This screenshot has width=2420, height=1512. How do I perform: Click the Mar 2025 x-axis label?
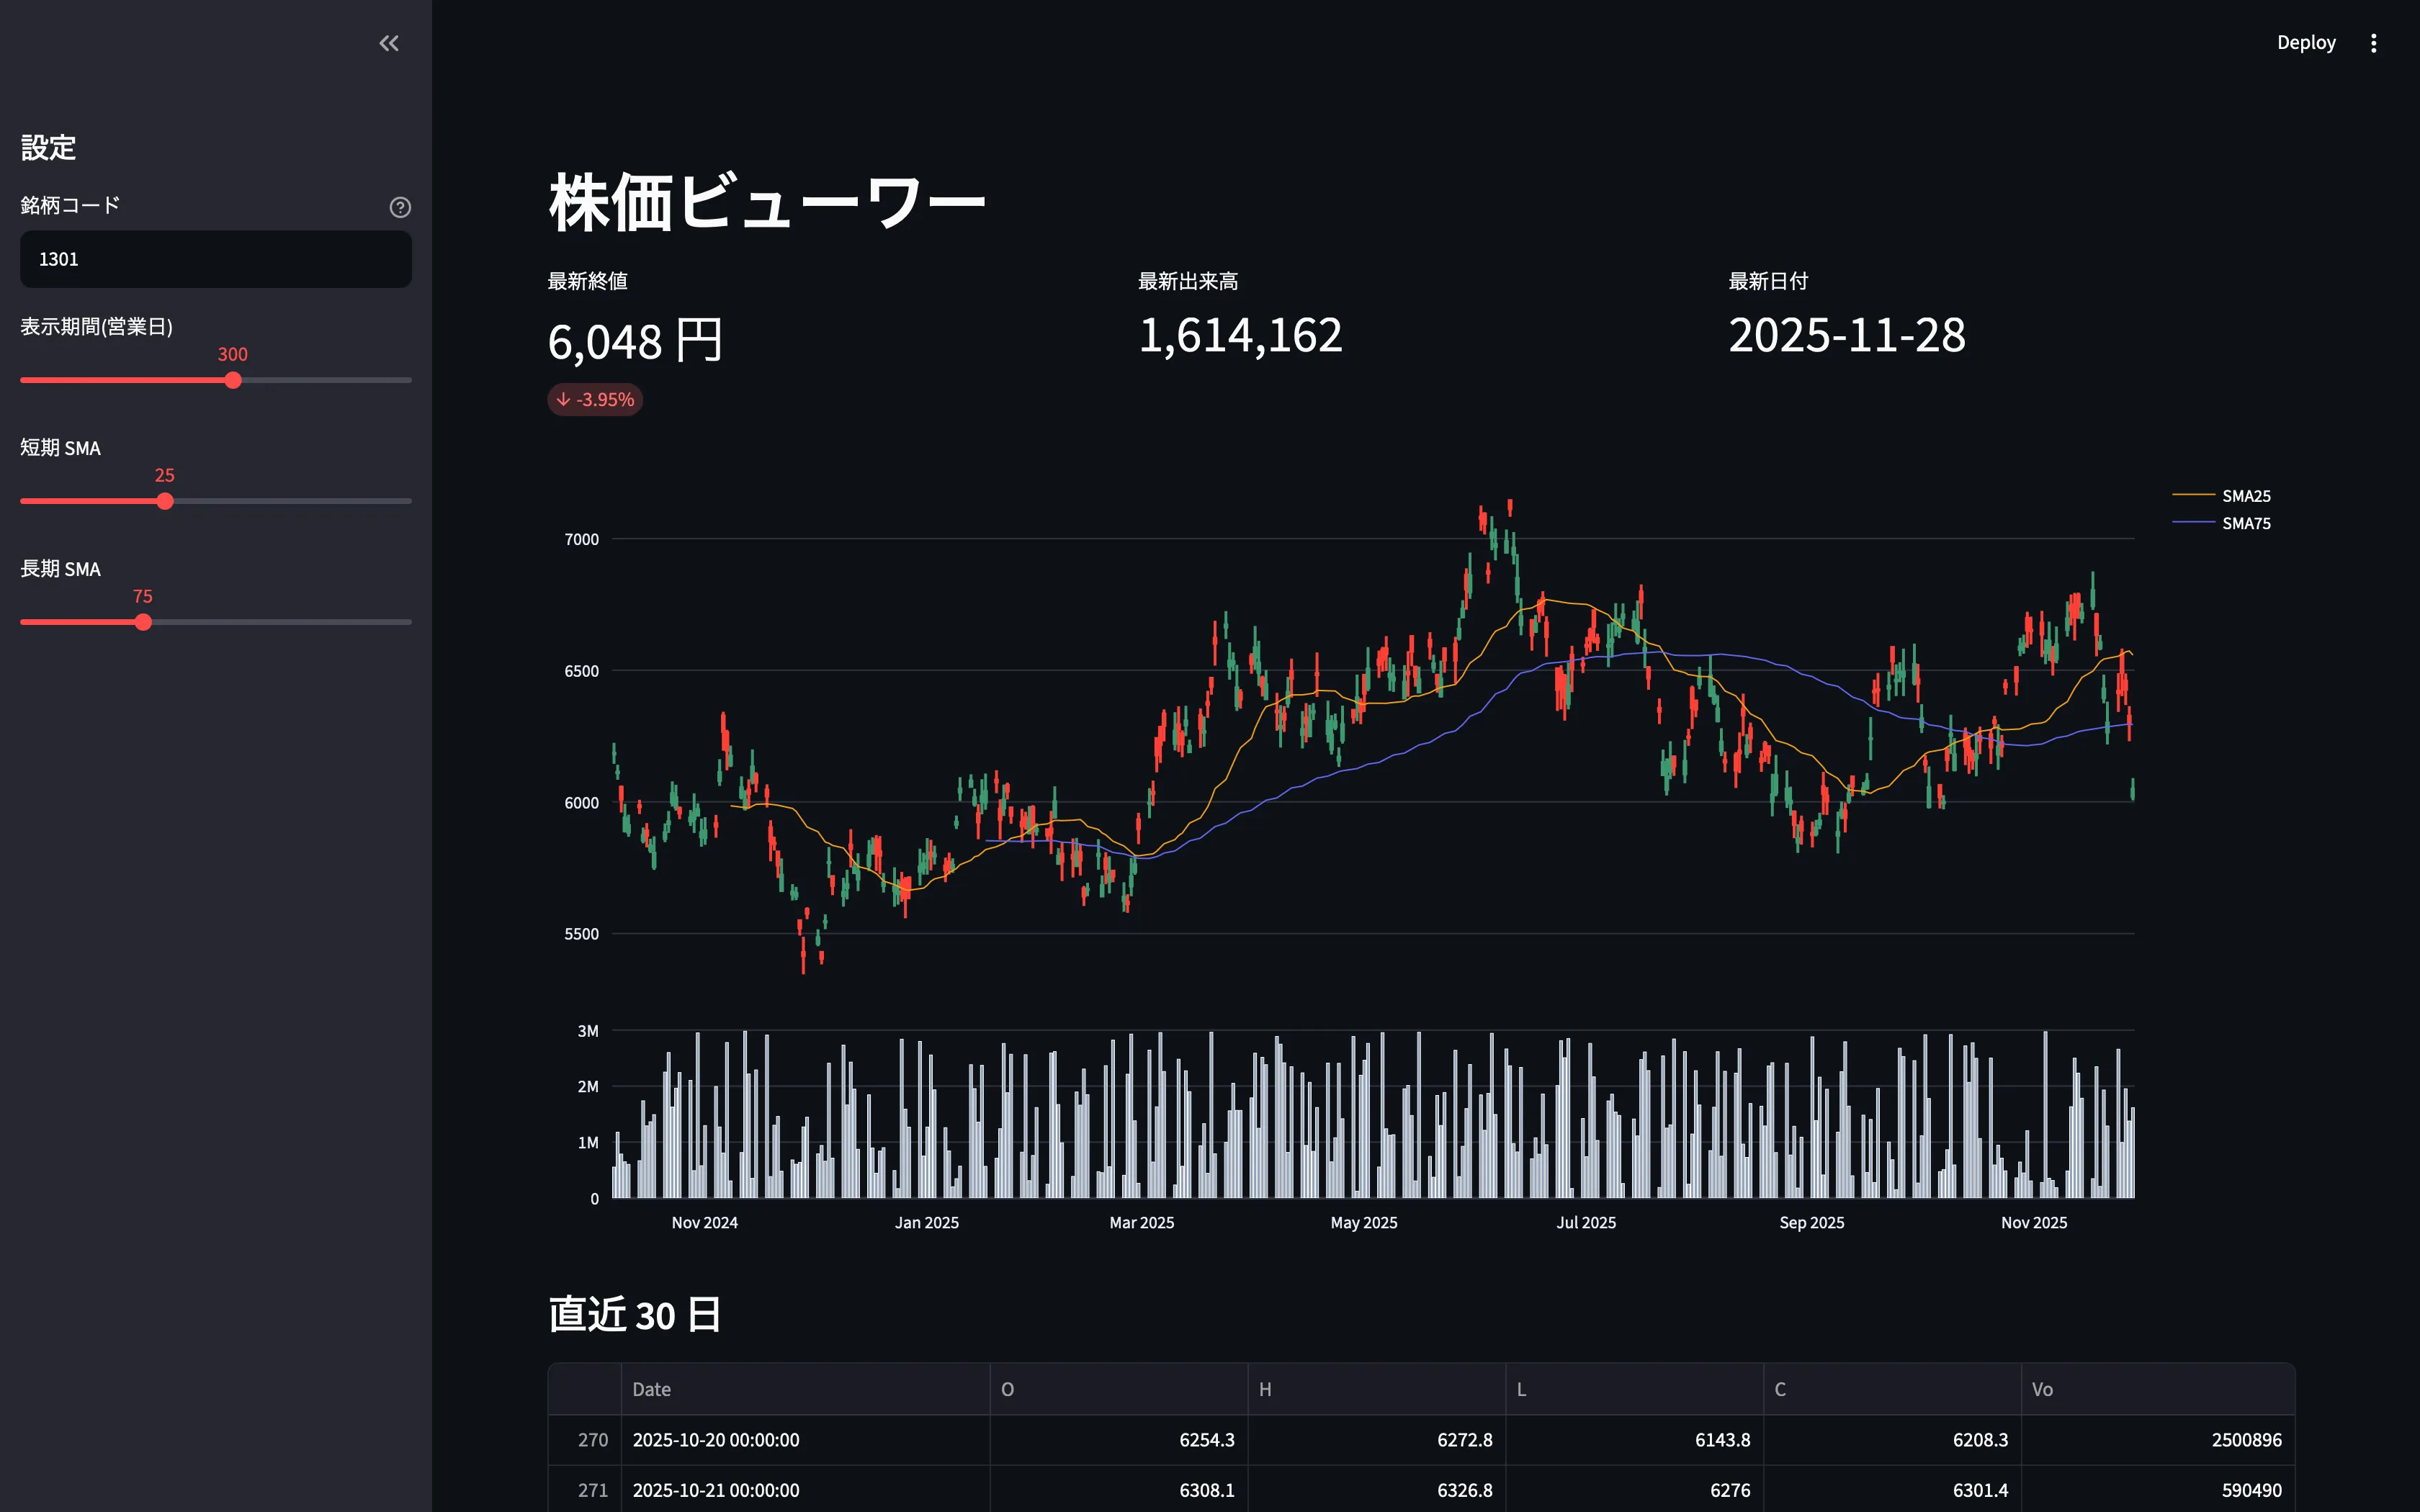(1142, 1222)
